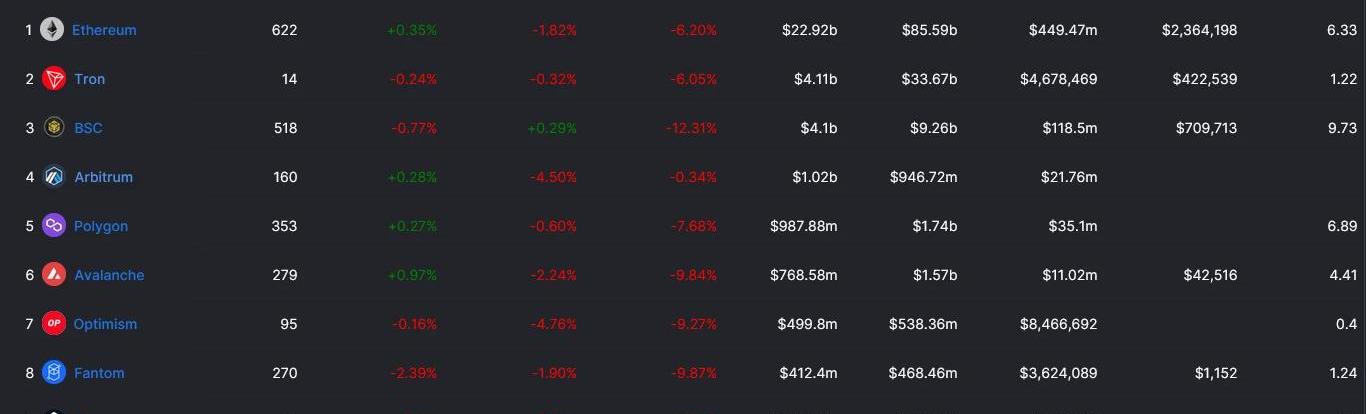Click Ethereum's protocol count 622
The height and width of the screenshot is (414, 1366).
284,30
